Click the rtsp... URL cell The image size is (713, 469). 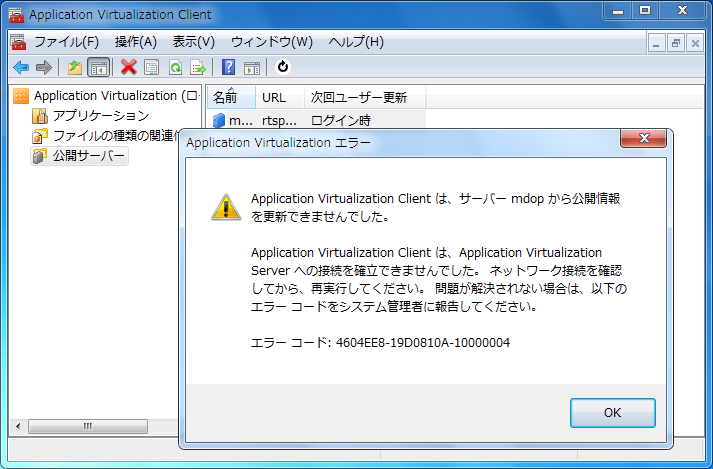280,121
